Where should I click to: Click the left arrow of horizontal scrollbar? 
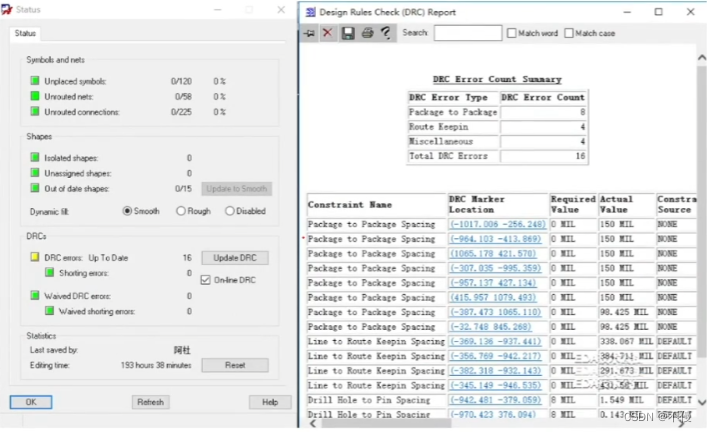pyautogui.click(x=312, y=423)
